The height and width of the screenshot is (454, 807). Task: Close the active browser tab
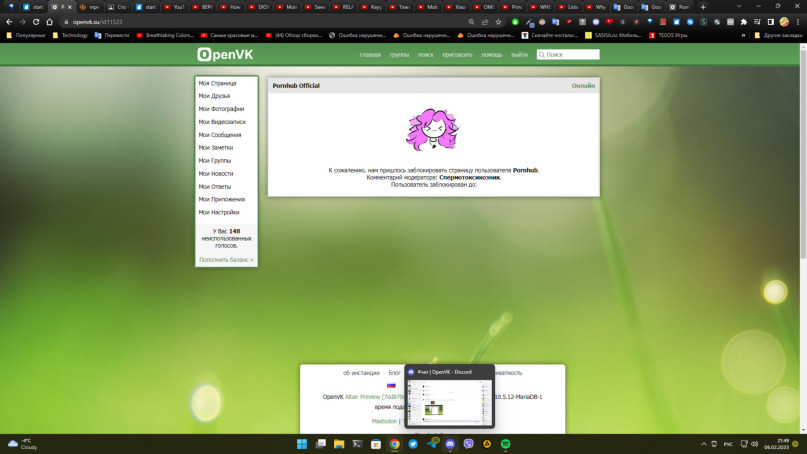point(69,7)
